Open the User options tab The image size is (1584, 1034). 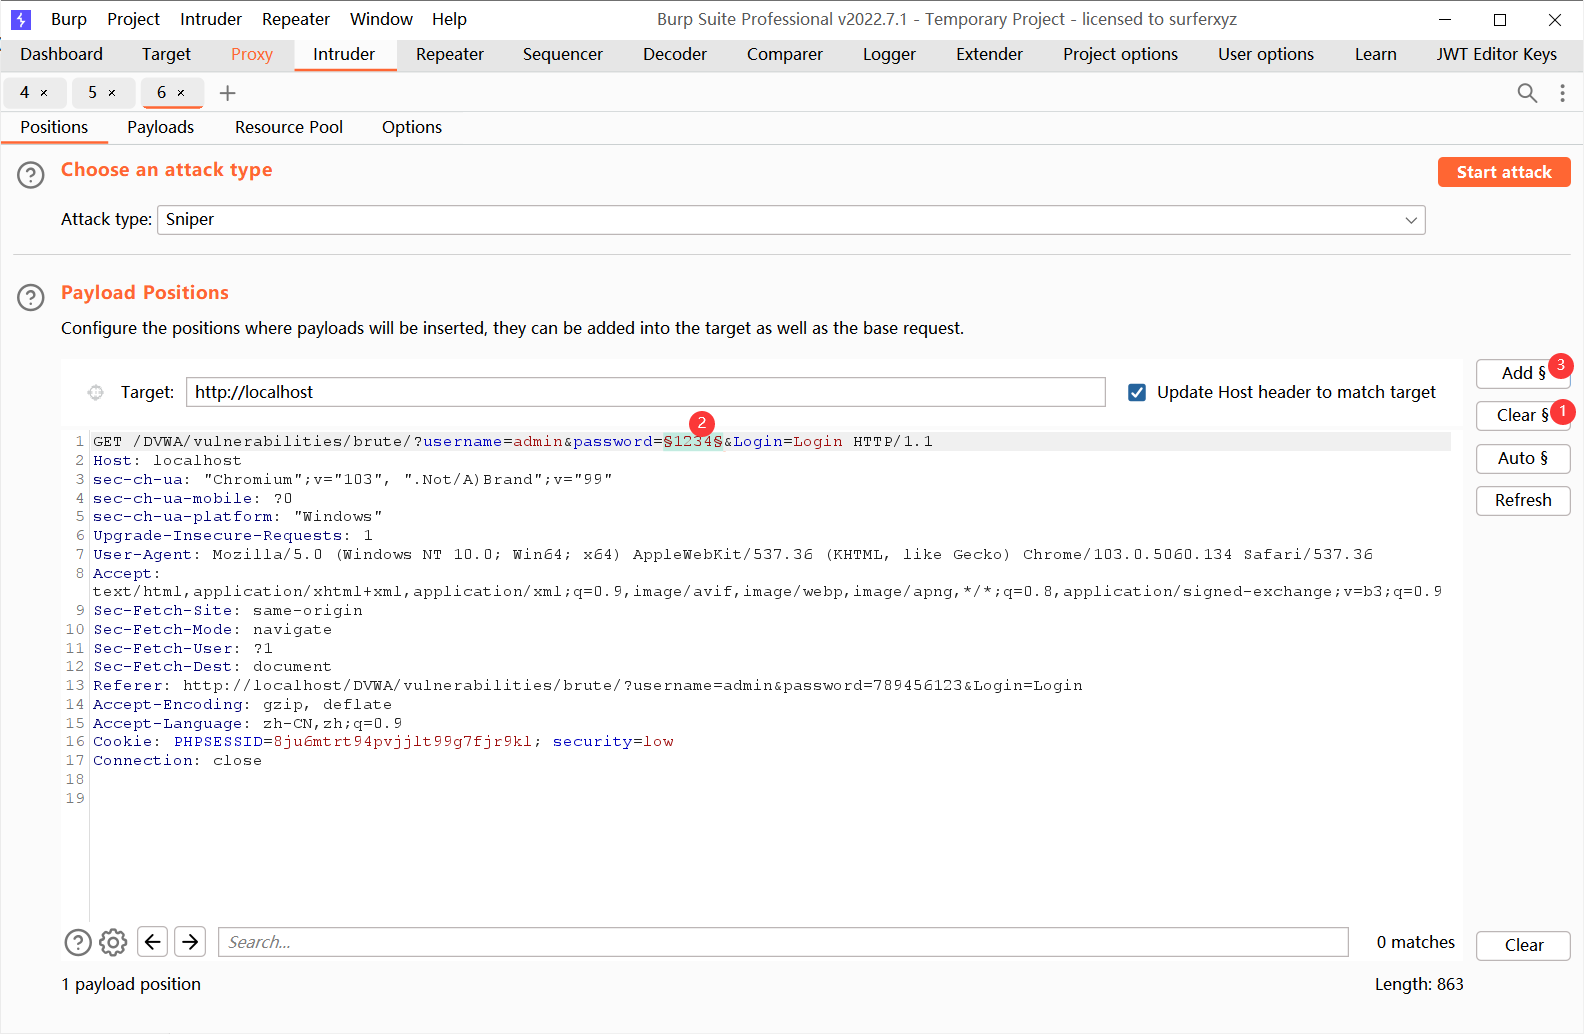(1266, 55)
